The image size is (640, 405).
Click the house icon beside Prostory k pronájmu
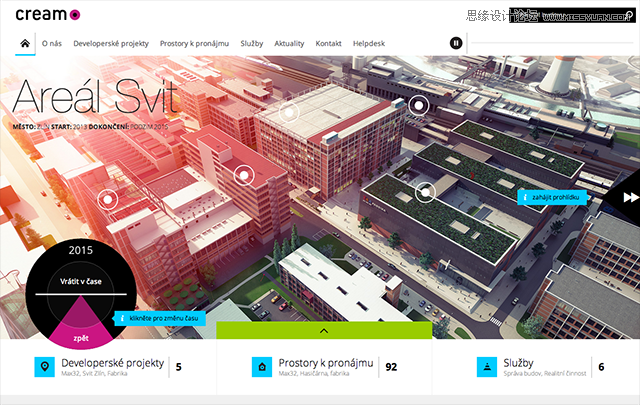(262, 367)
